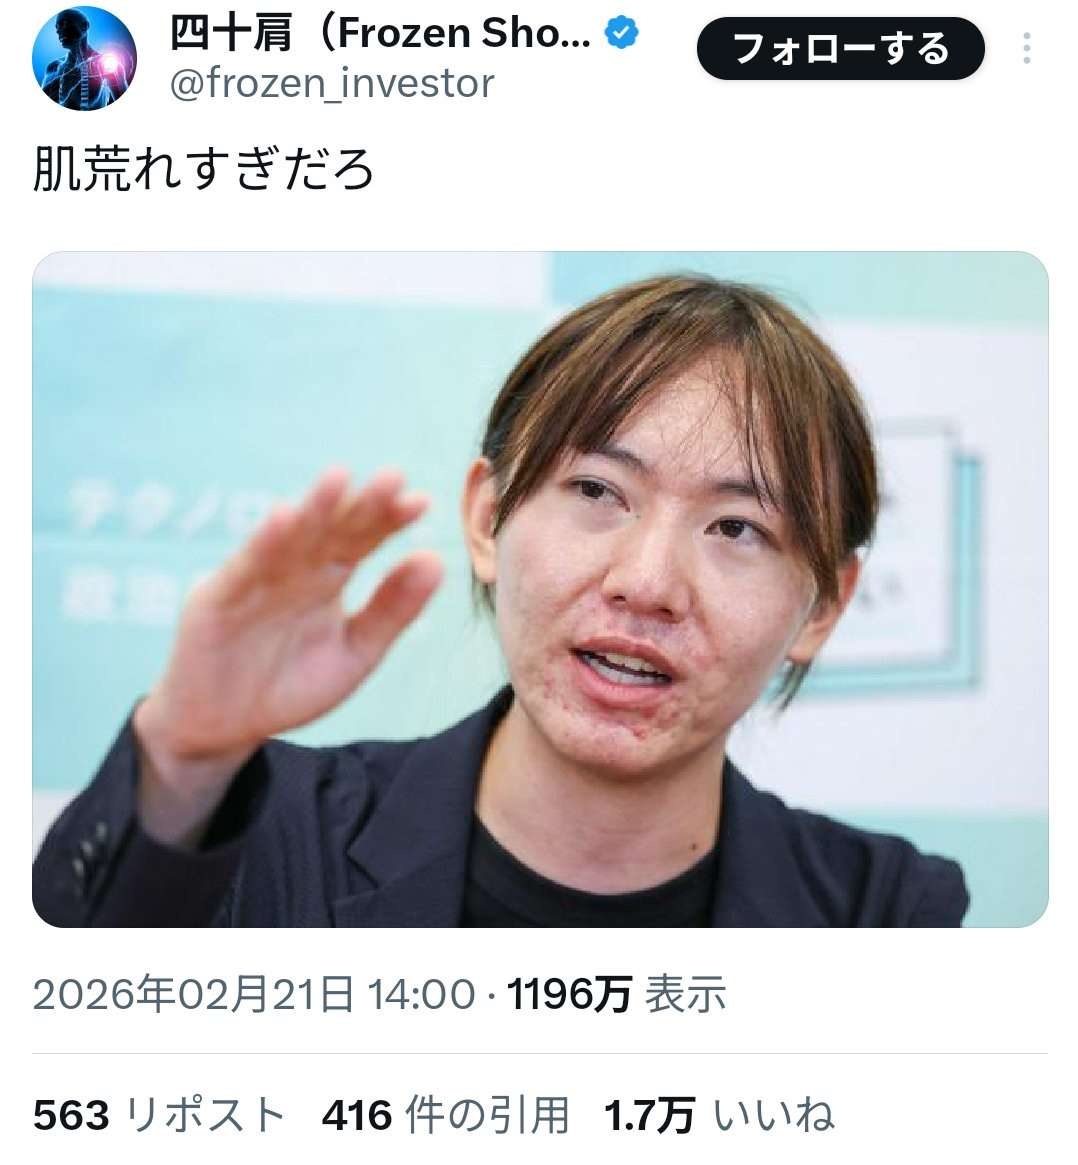Visit the @frozen_investor handle link
This screenshot has width=1078, height=1165.
coord(332,84)
